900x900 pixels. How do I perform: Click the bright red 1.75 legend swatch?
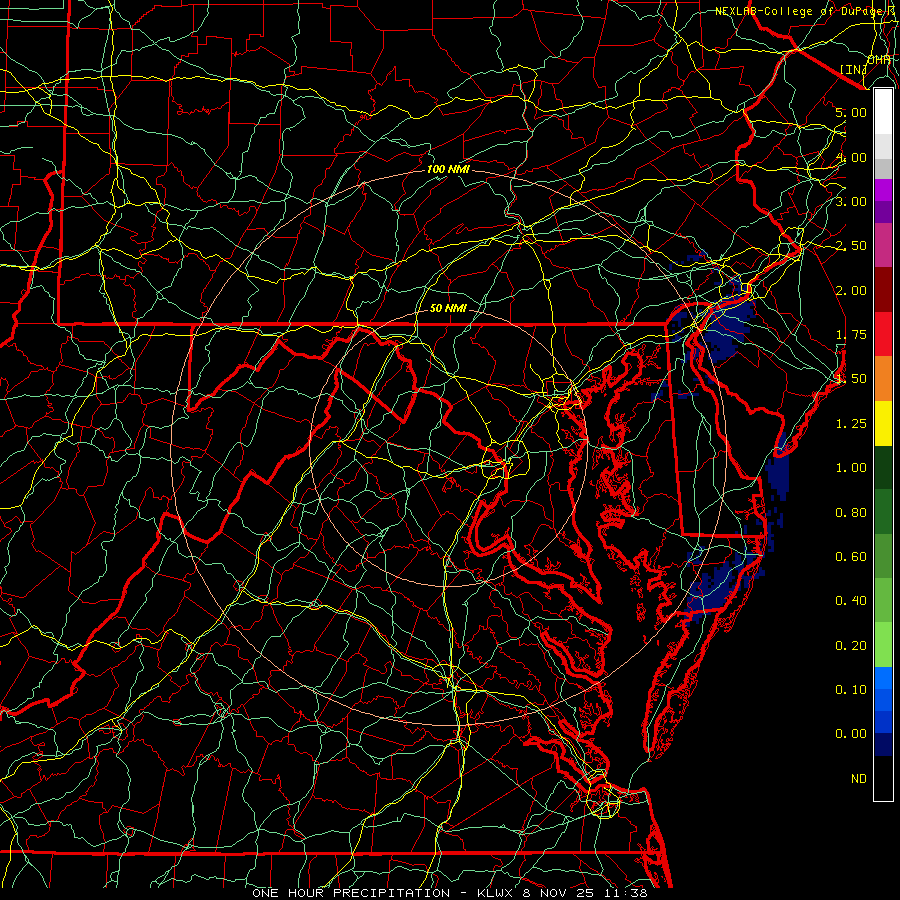tap(883, 334)
